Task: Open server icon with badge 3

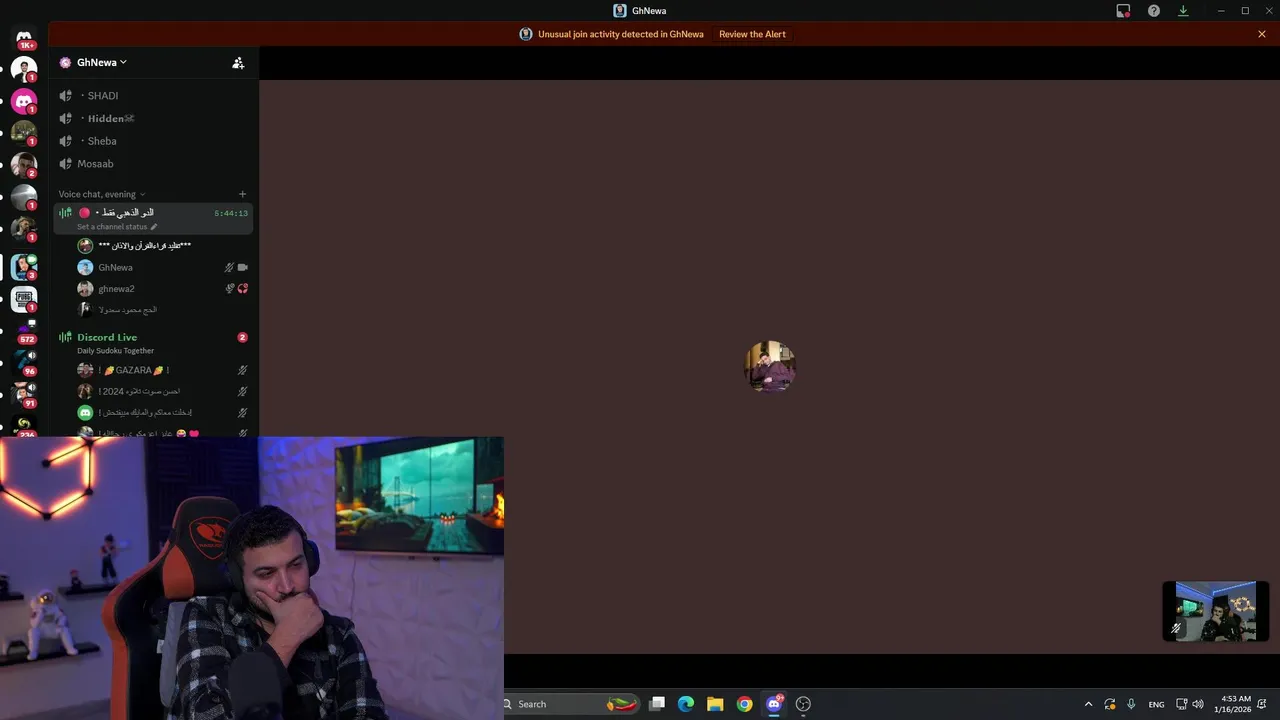Action: [x=24, y=266]
